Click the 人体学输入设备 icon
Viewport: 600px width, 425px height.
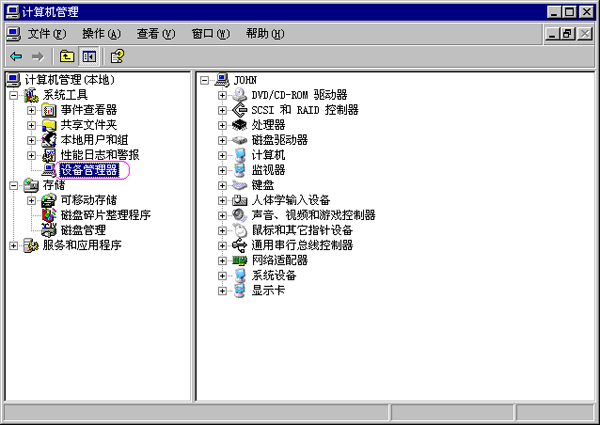point(240,200)
